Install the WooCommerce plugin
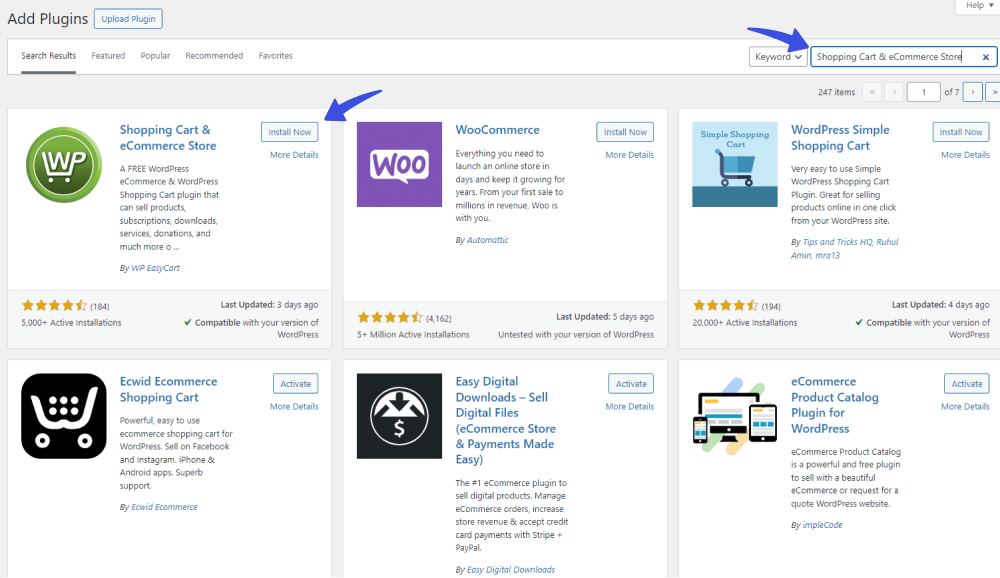Viewport: 1000px width, 578px height. tap(625, 132)
